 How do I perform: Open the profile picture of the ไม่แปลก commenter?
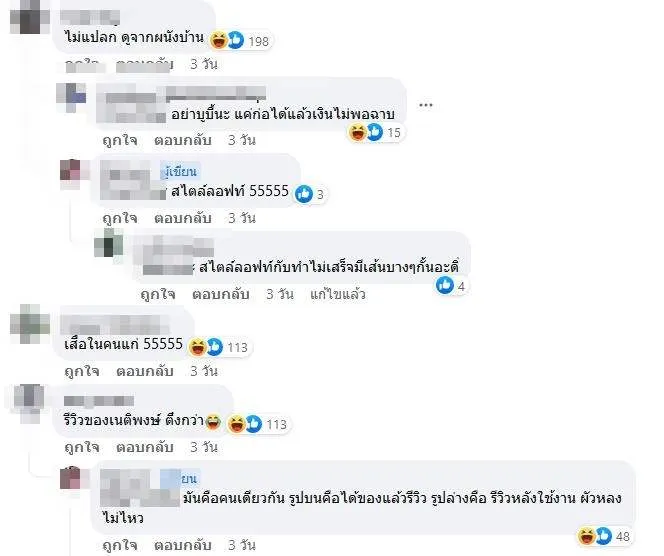(x=30, y=17)
